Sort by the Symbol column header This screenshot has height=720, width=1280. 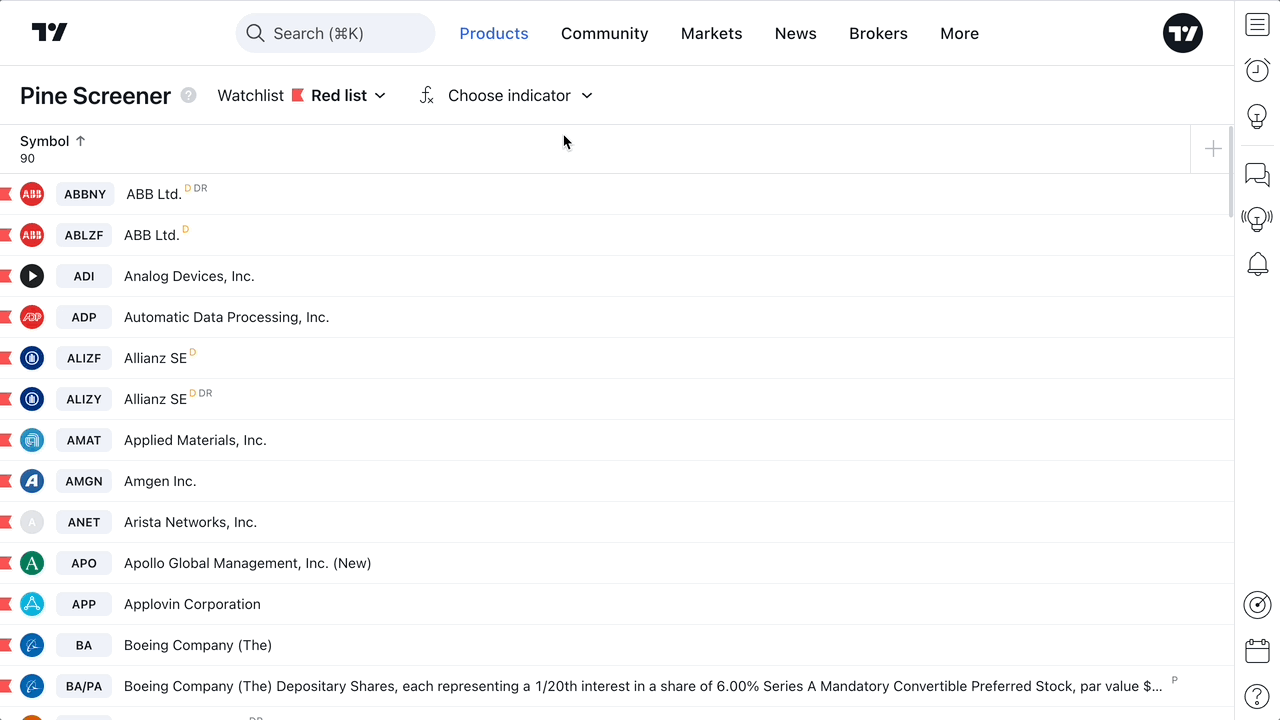click(x=53, y=141)
